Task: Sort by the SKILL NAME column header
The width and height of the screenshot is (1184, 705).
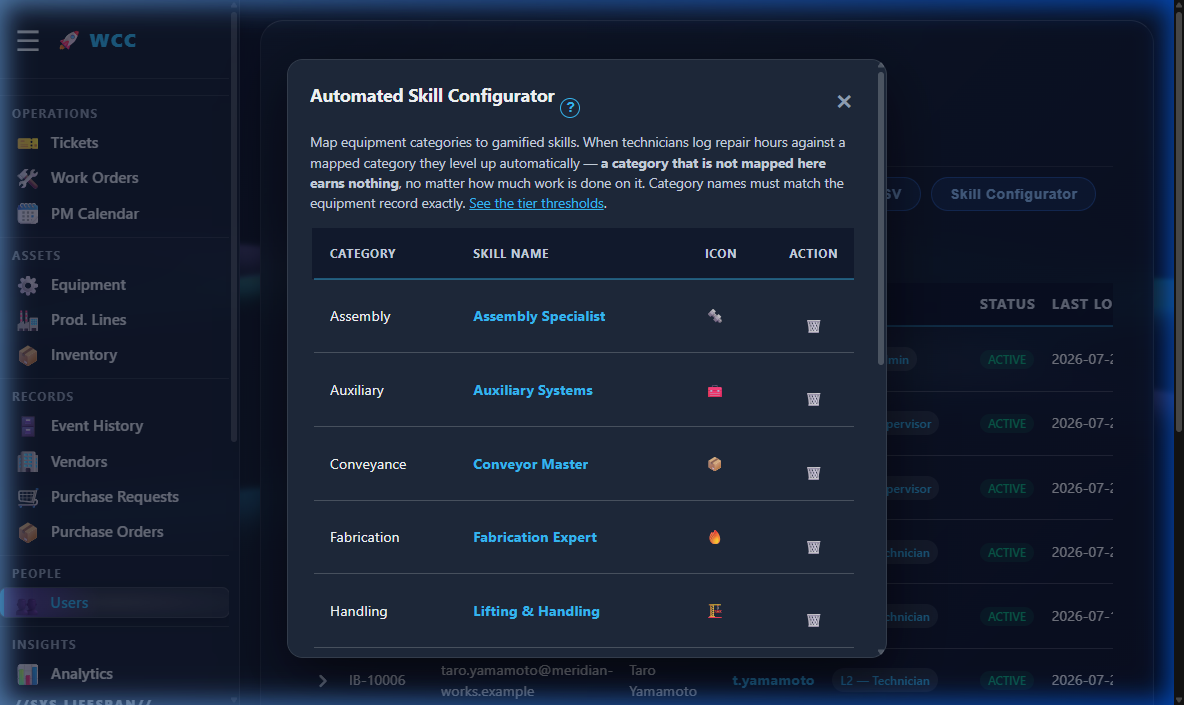Action: click(x=510, y=254)
